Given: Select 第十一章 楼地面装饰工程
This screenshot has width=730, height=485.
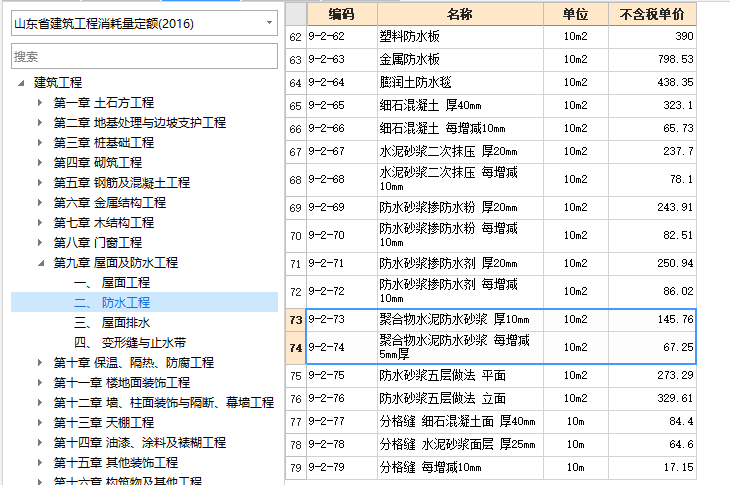Looking at the screenshot, I should click(122, 383).
